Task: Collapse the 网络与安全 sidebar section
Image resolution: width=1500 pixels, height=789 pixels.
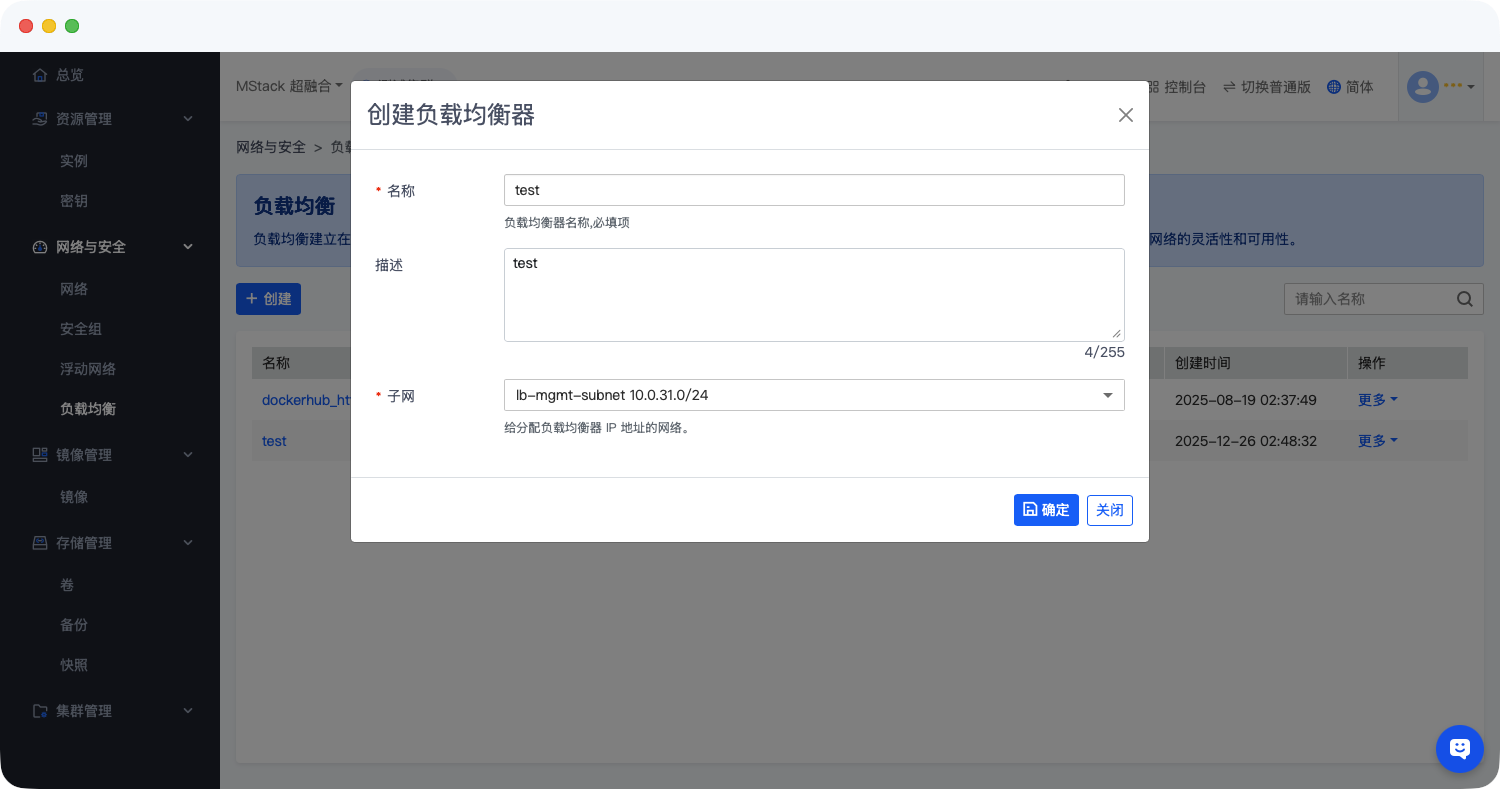Action: coord(188,247)
